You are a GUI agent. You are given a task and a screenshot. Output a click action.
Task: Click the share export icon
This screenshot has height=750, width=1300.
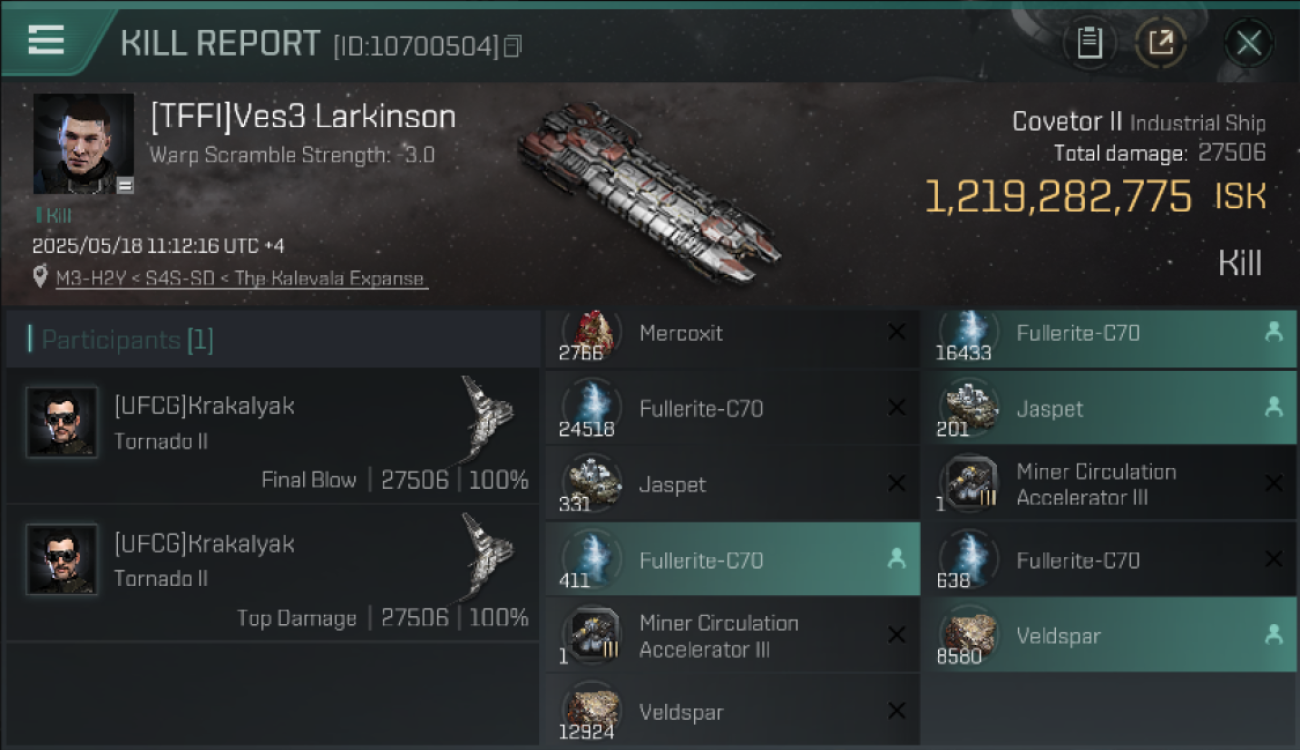(x=1161, y=43)
